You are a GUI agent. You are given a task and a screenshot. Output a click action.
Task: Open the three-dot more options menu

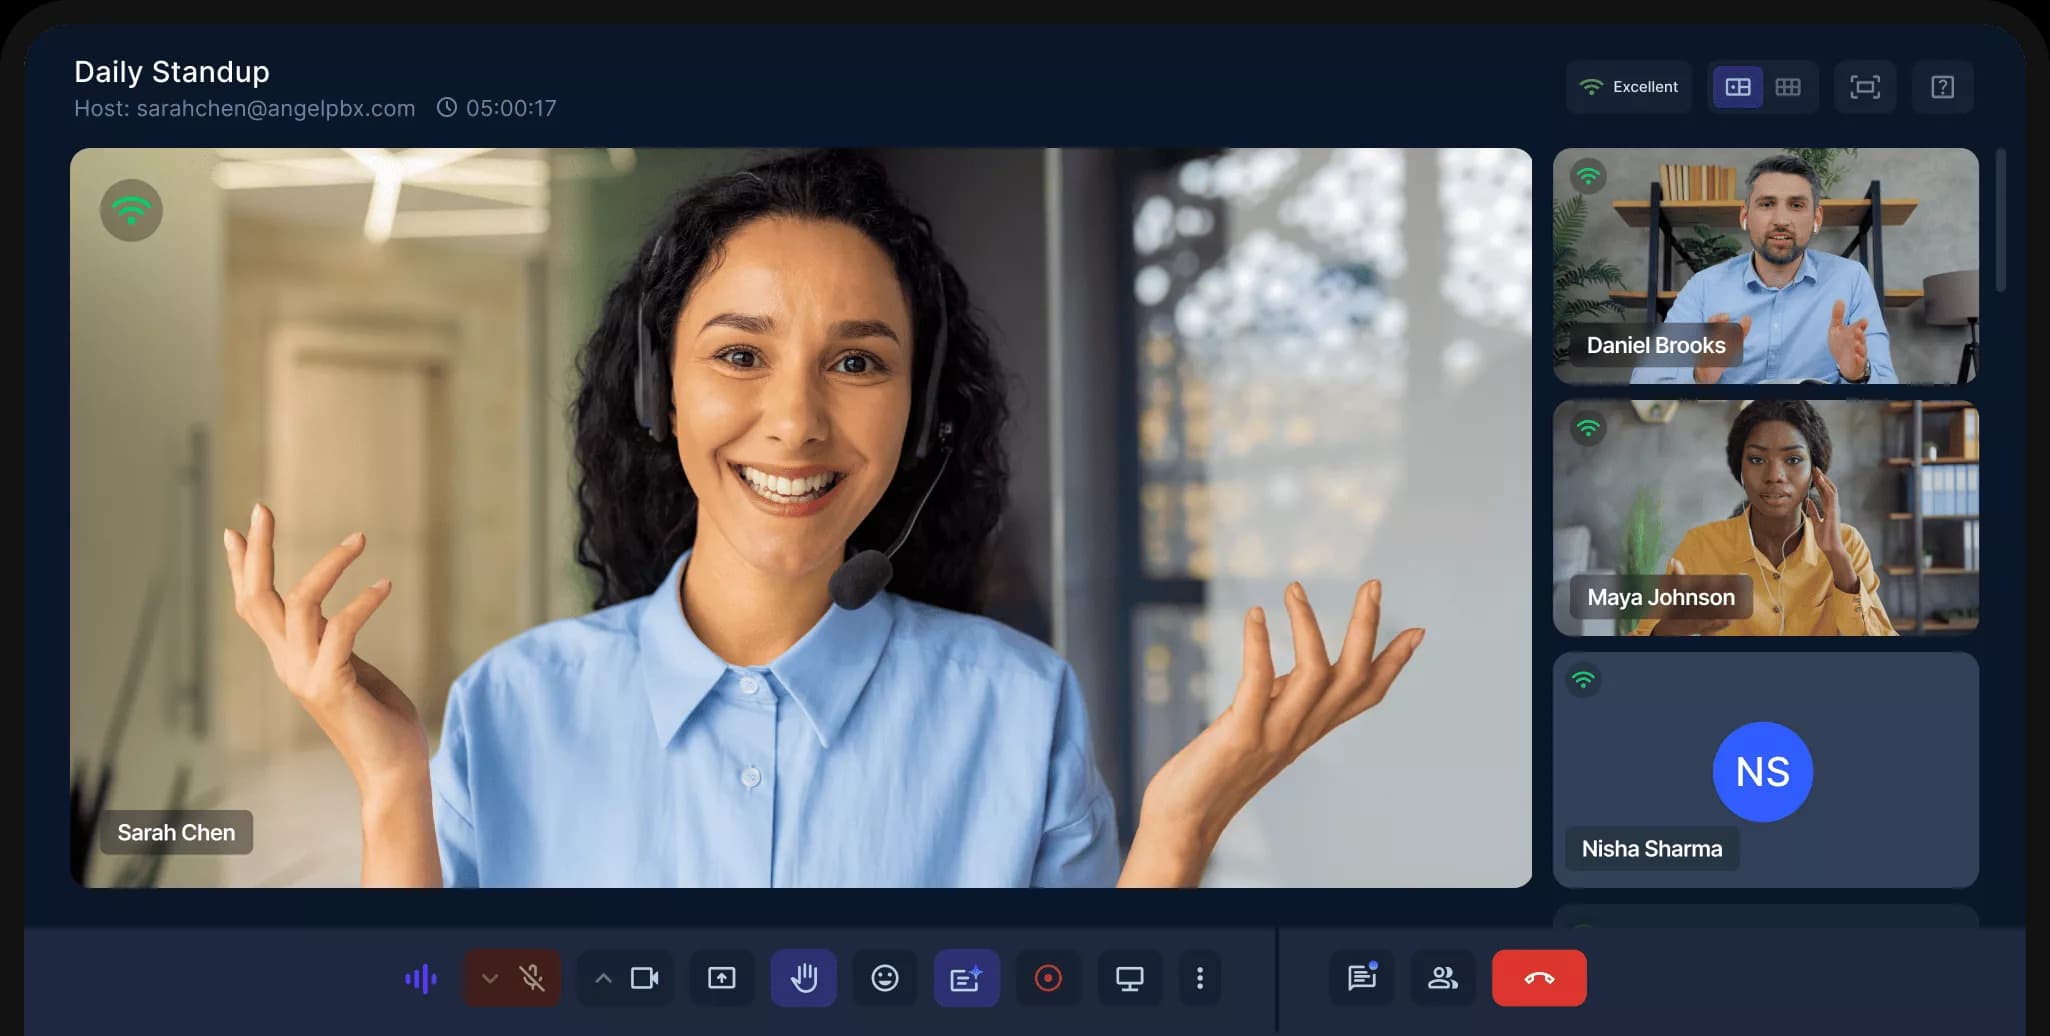click(1199, 978)
